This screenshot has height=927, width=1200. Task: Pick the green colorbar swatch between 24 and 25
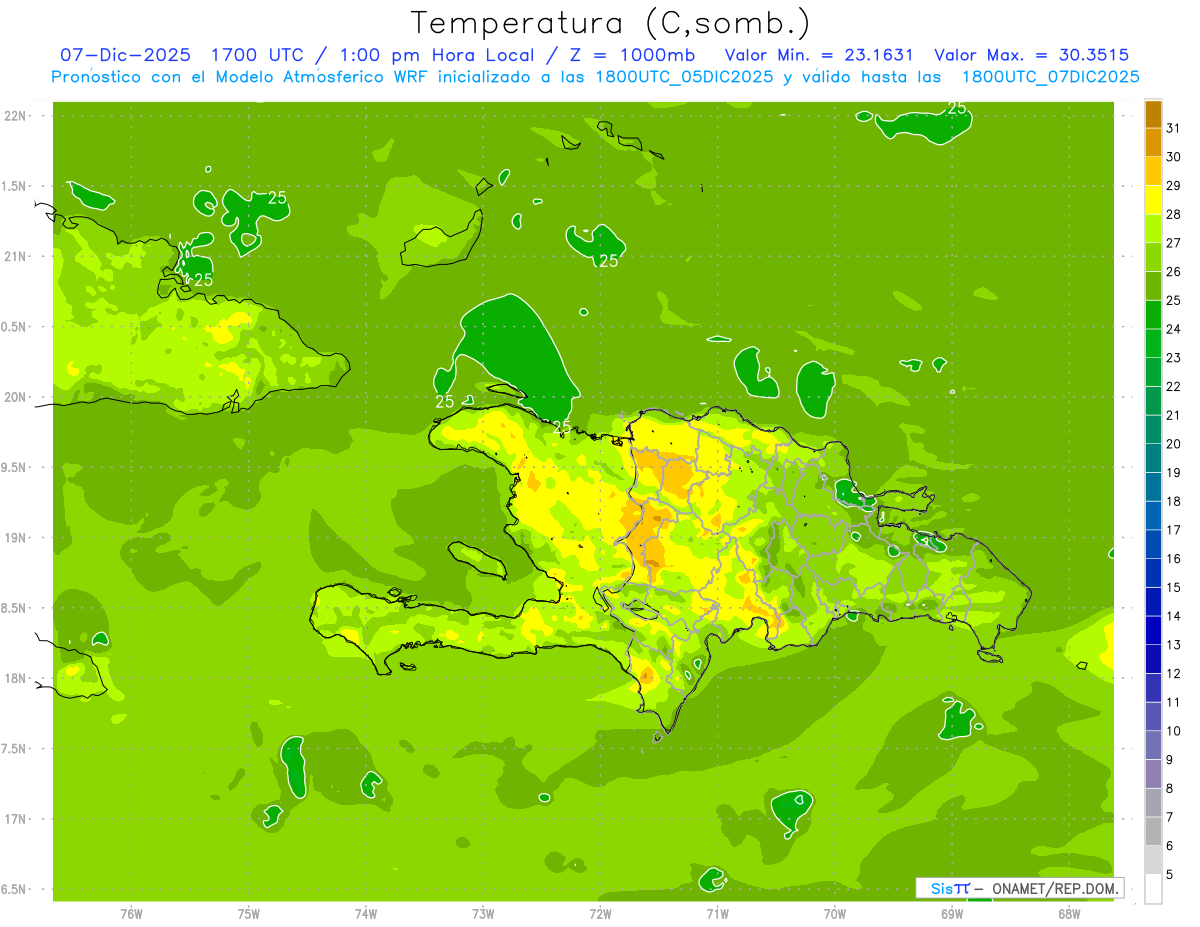[1153, 315]
